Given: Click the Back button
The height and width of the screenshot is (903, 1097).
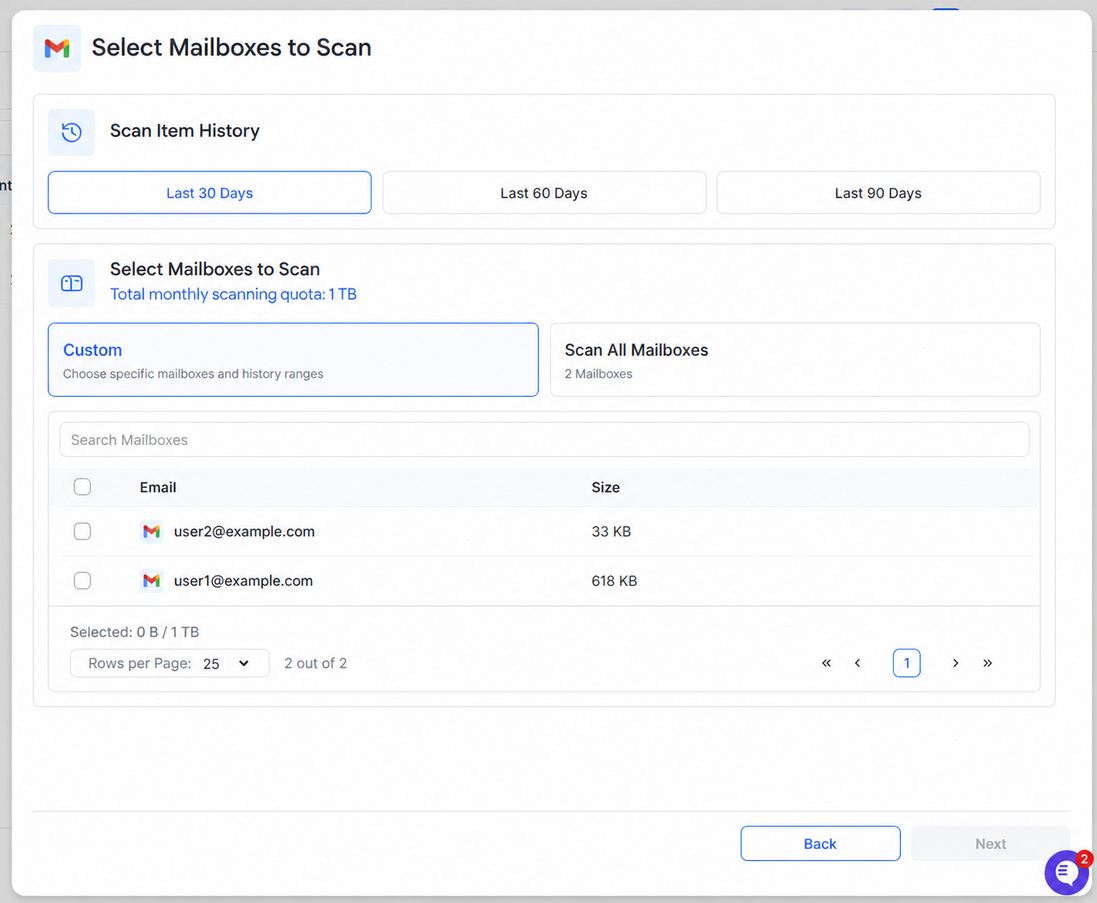Looking at the screenshot, I should click(x=820, y=844).
